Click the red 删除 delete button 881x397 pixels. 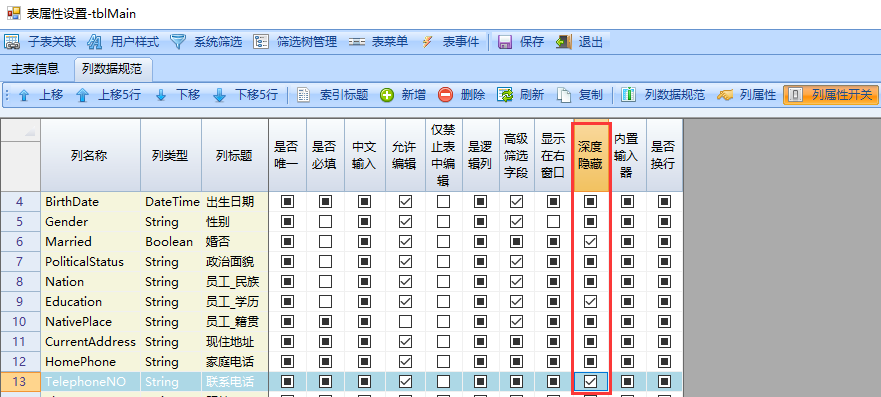(462, 95)
